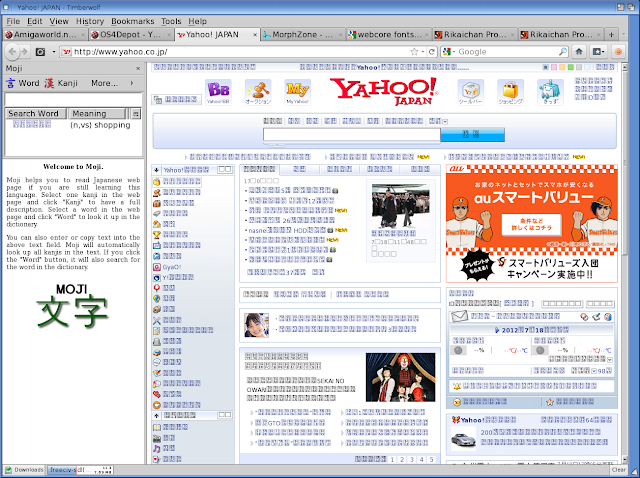The height and width of the screenshot is (478, 640).
Task: Go to the browser Home page icon
Action: [579, 51]
